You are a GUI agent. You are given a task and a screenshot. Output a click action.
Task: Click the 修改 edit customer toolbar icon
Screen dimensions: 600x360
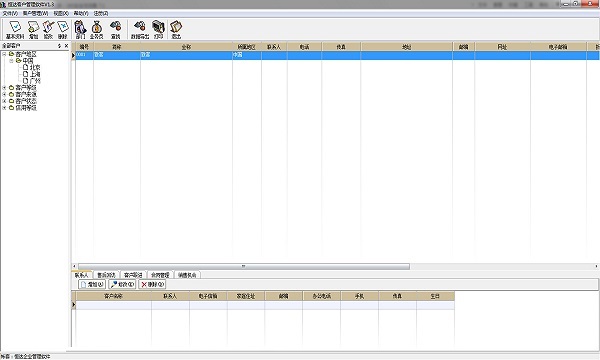pos(48,30)
